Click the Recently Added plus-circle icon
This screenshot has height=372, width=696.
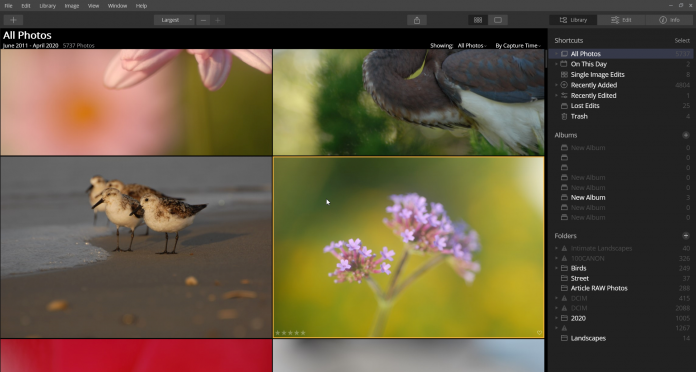tap(564, 85)
